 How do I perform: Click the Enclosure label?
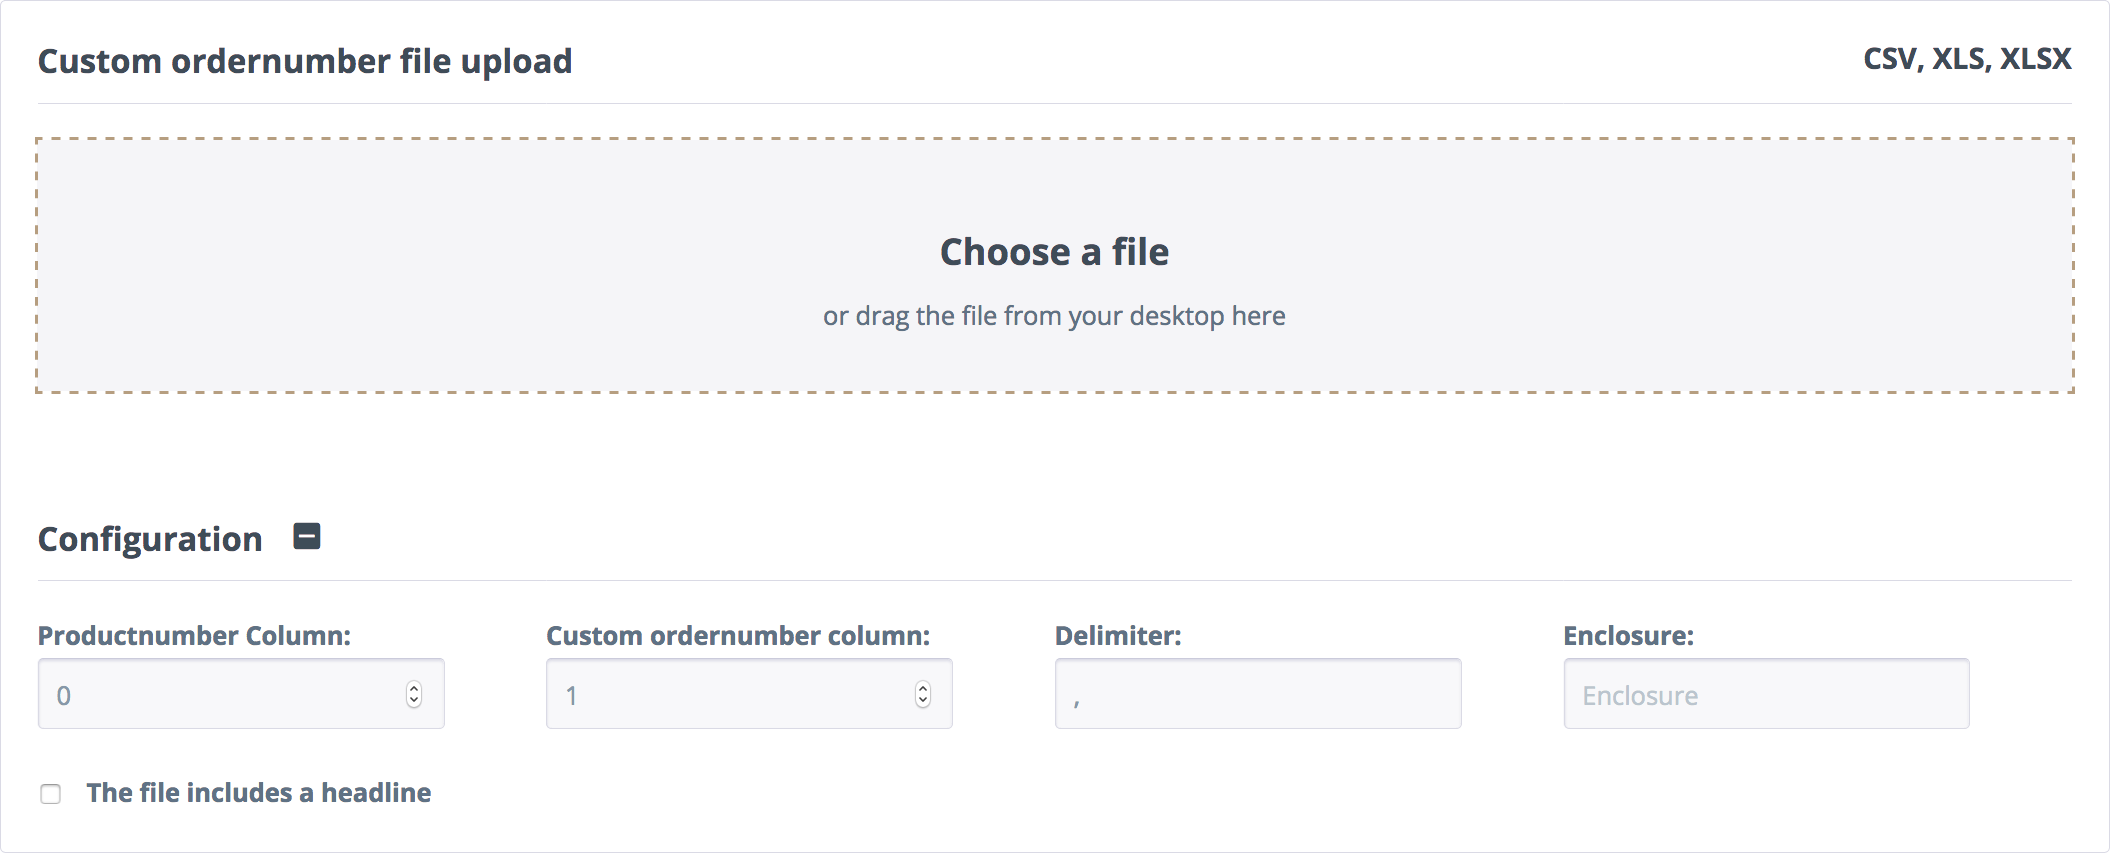click(1628, 636)
